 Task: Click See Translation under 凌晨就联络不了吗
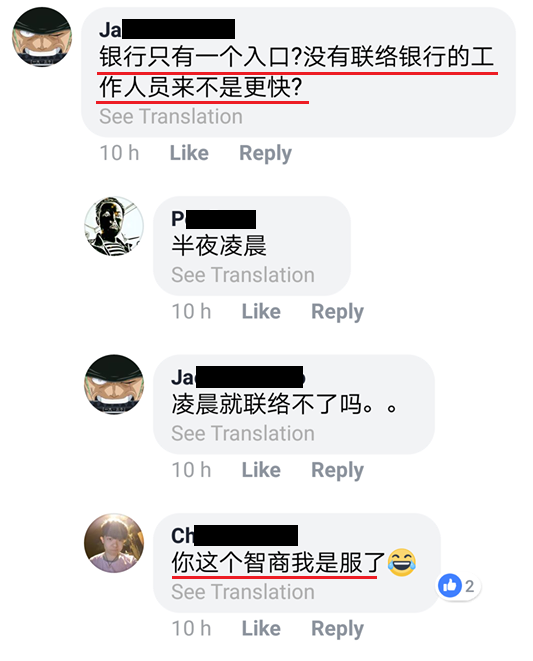pyautogui.click(x=243, y=433)
